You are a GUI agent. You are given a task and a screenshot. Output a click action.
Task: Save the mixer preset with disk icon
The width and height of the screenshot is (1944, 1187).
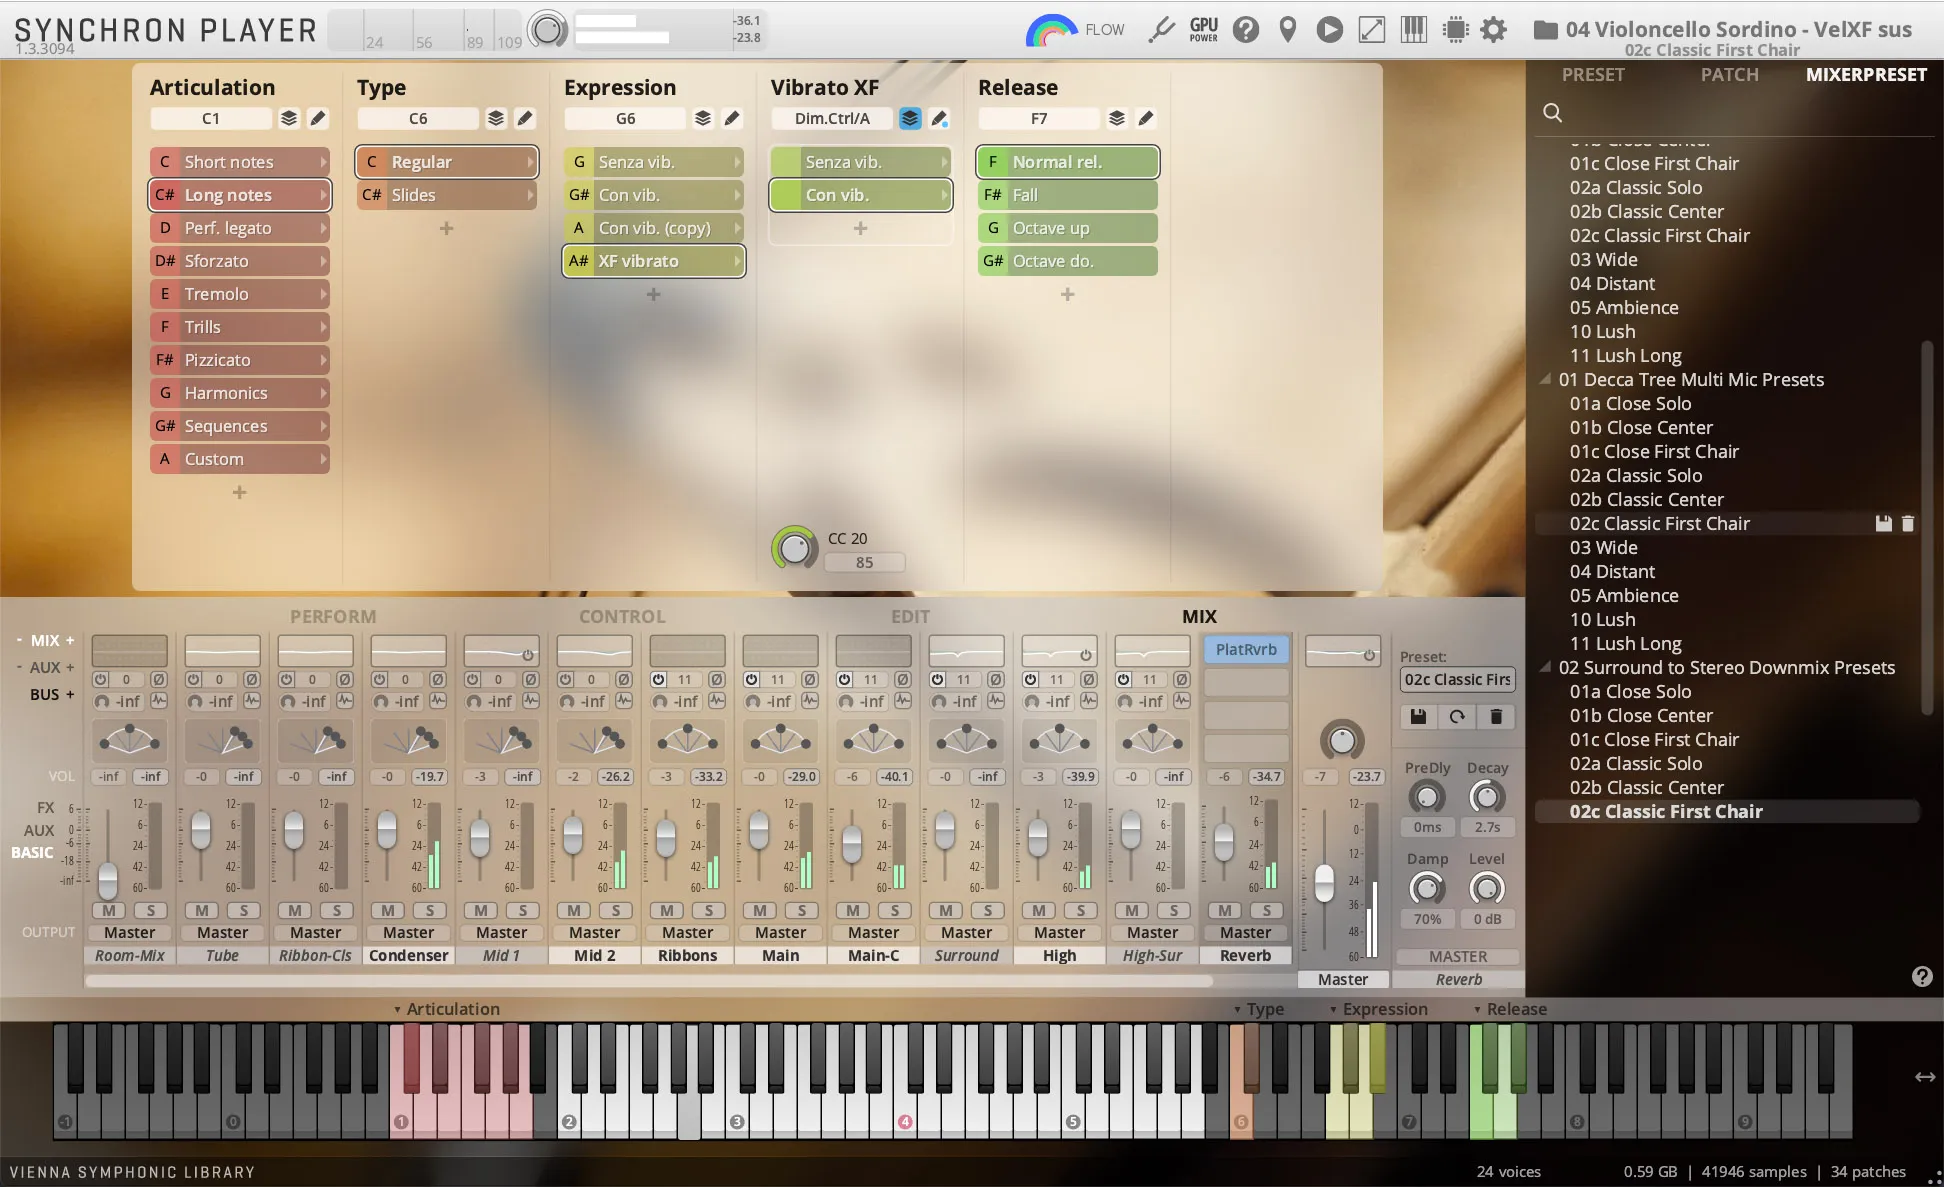pos(1418,716)
